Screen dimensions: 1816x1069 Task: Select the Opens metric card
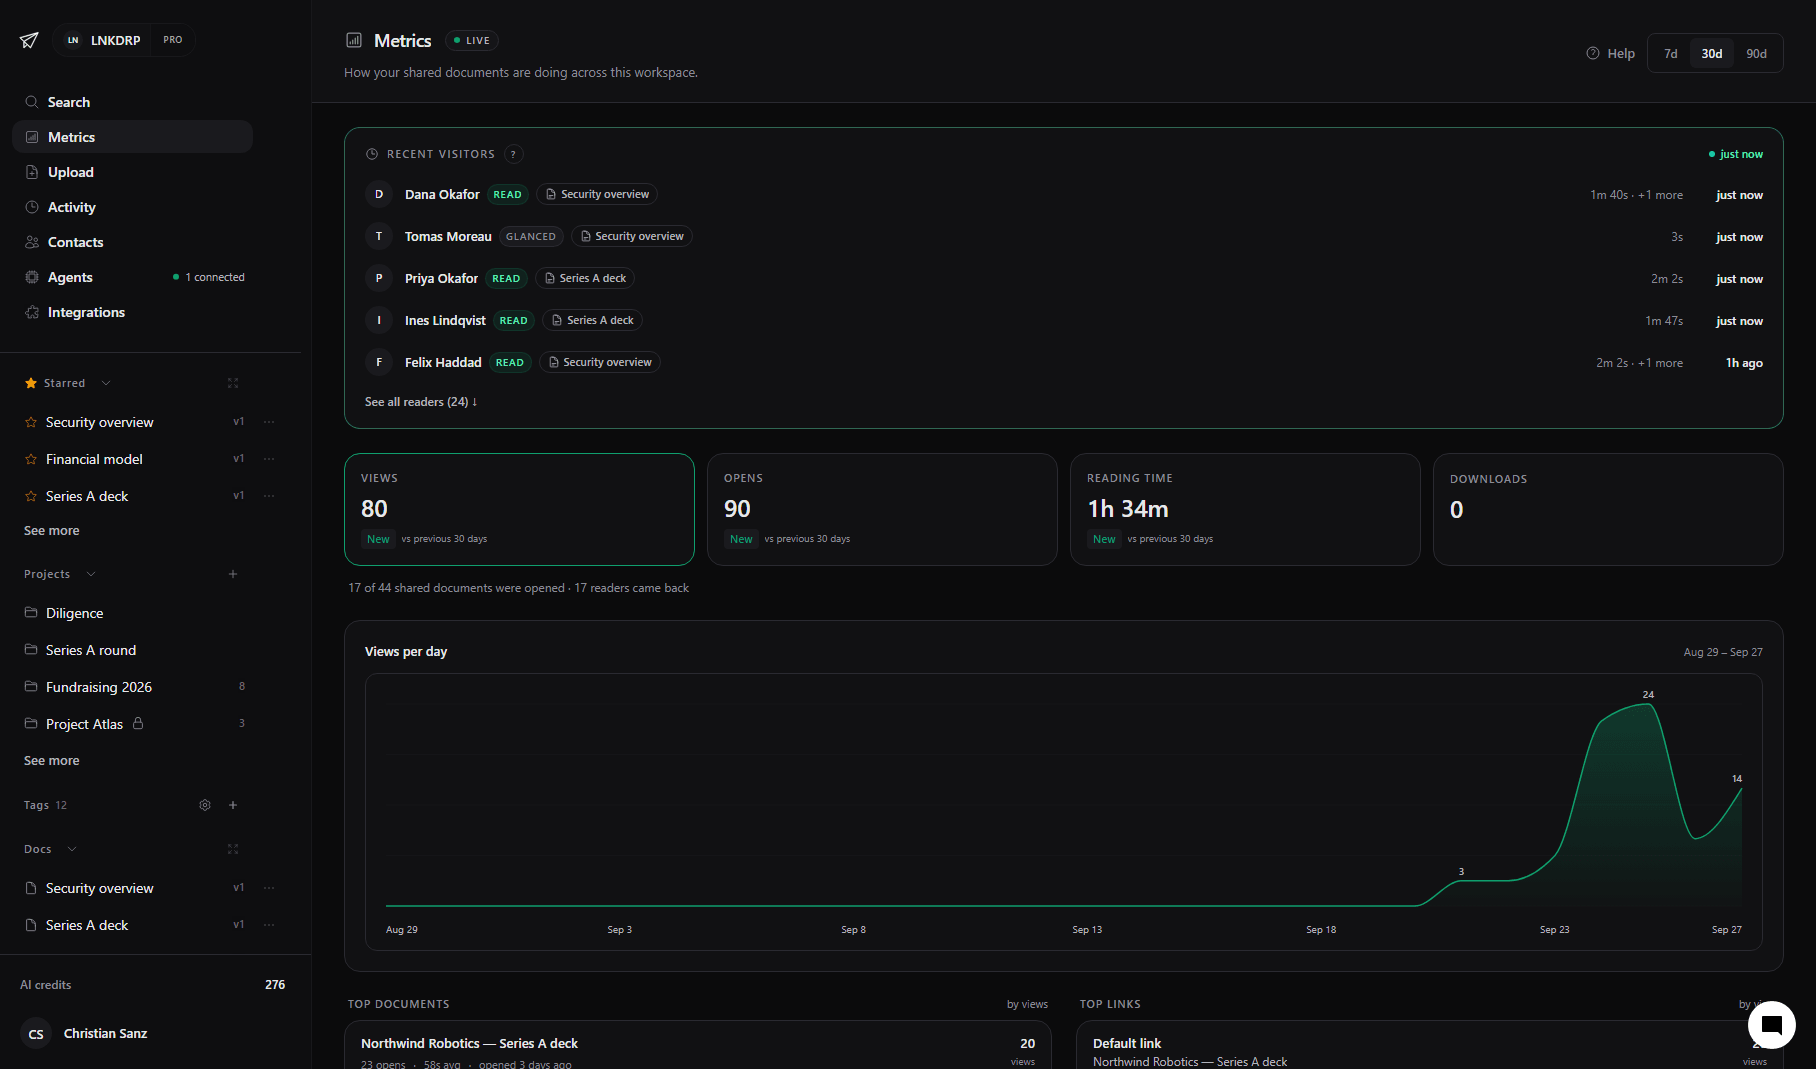coord(882,509)
